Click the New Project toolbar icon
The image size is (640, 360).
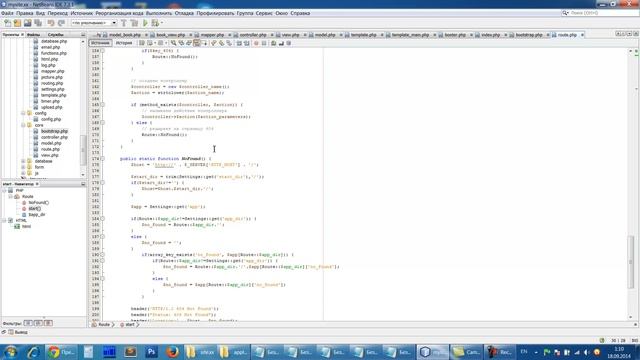17,23
